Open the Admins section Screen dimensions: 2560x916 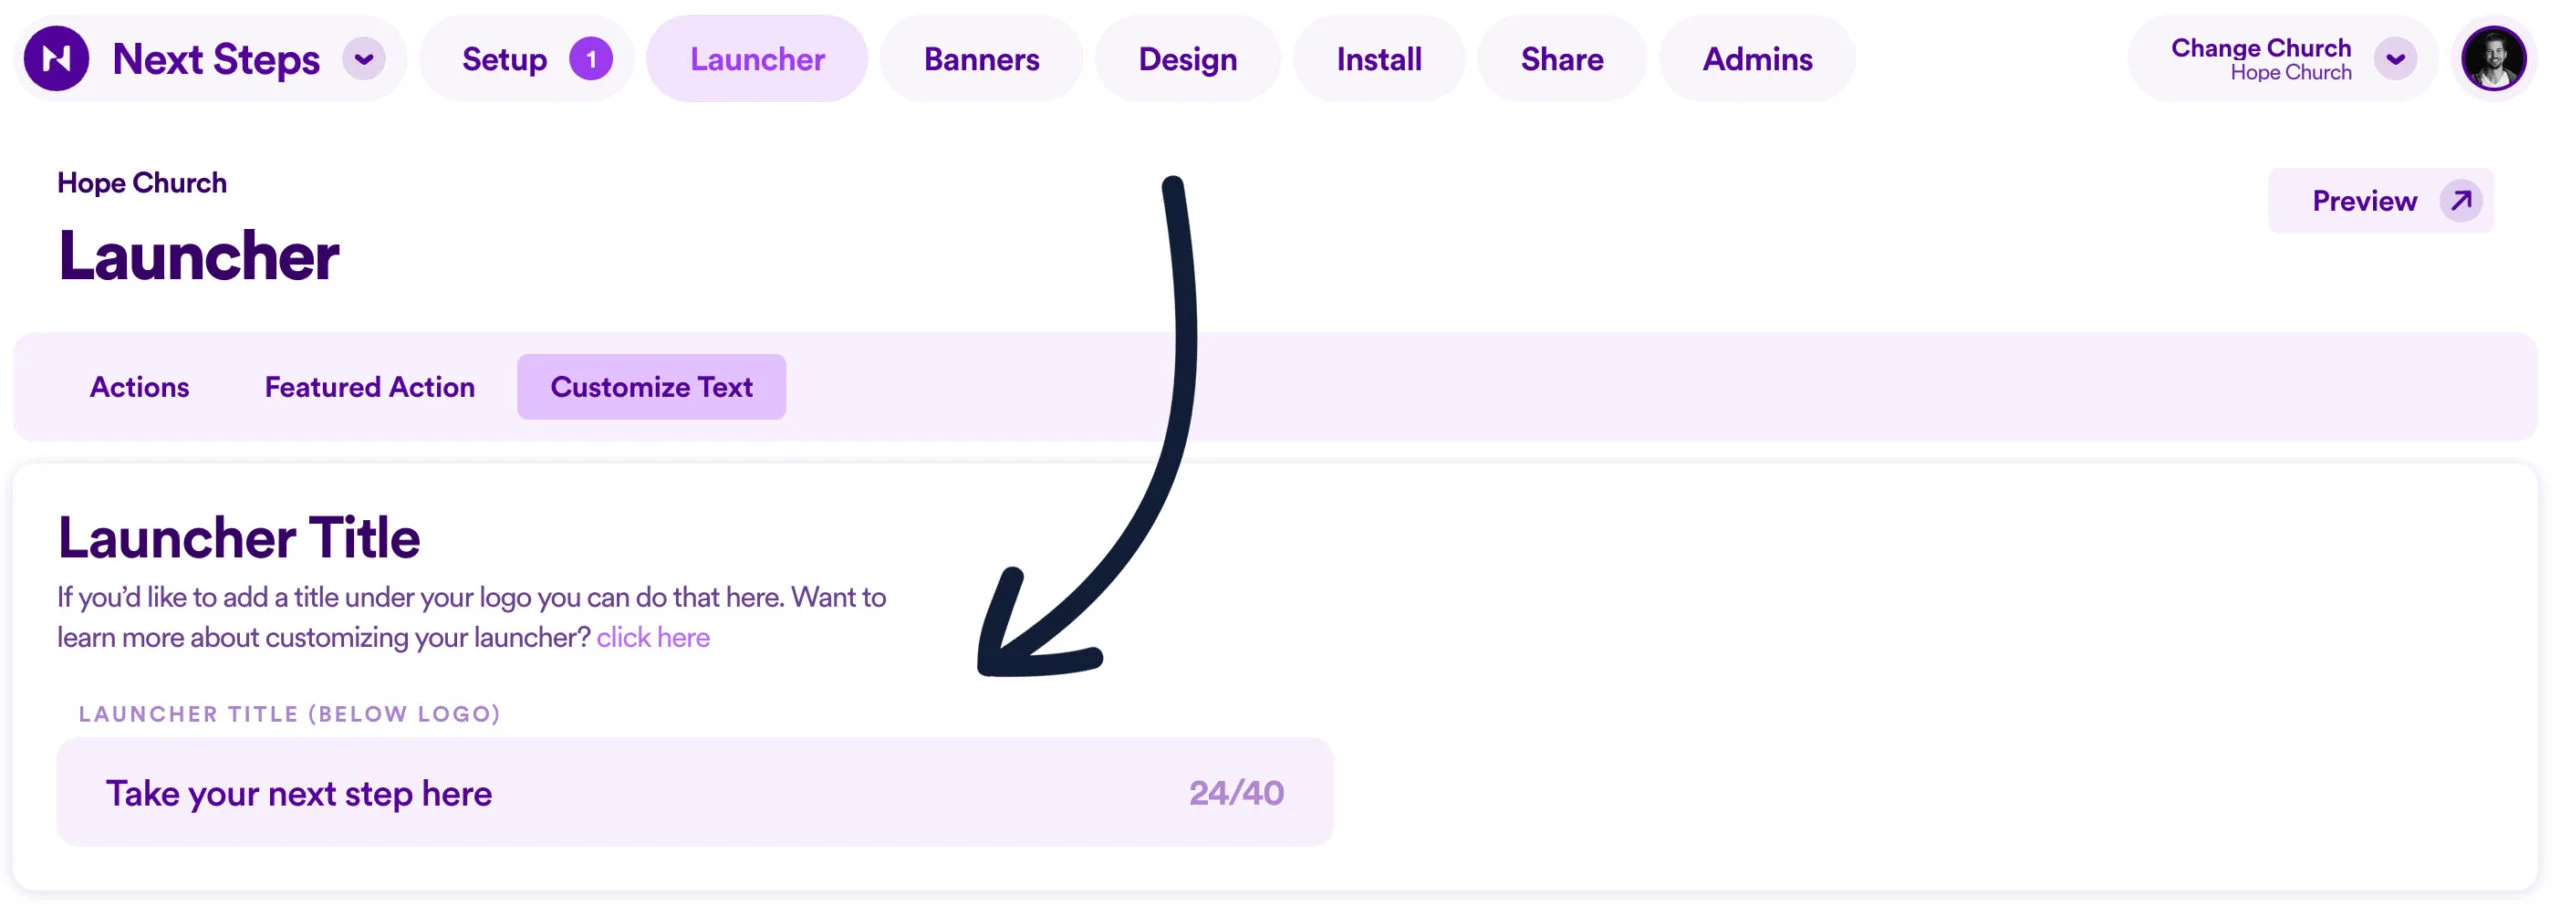(x=1757, y=59)
